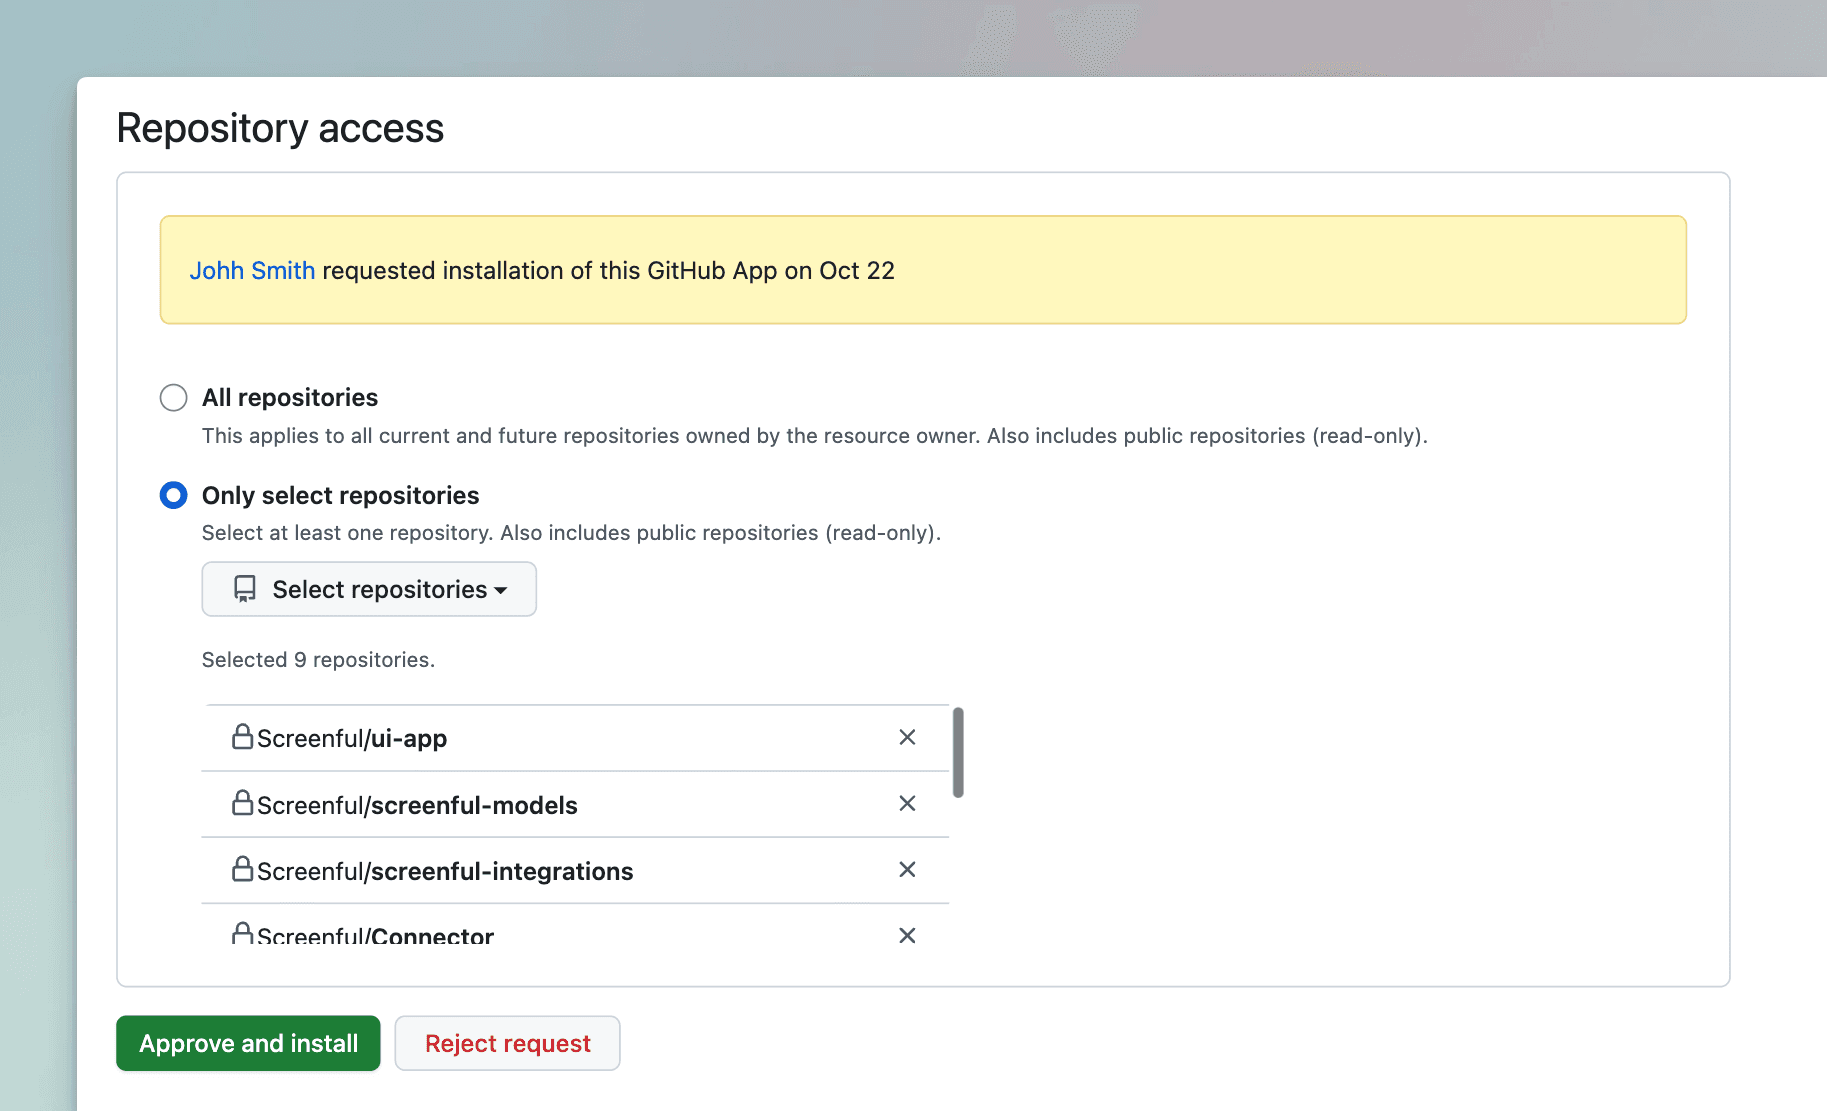The height and width of the screenshot is (1111, 1827).
Task: Remove the screenful-integrations repository
Action: point(907,870)
